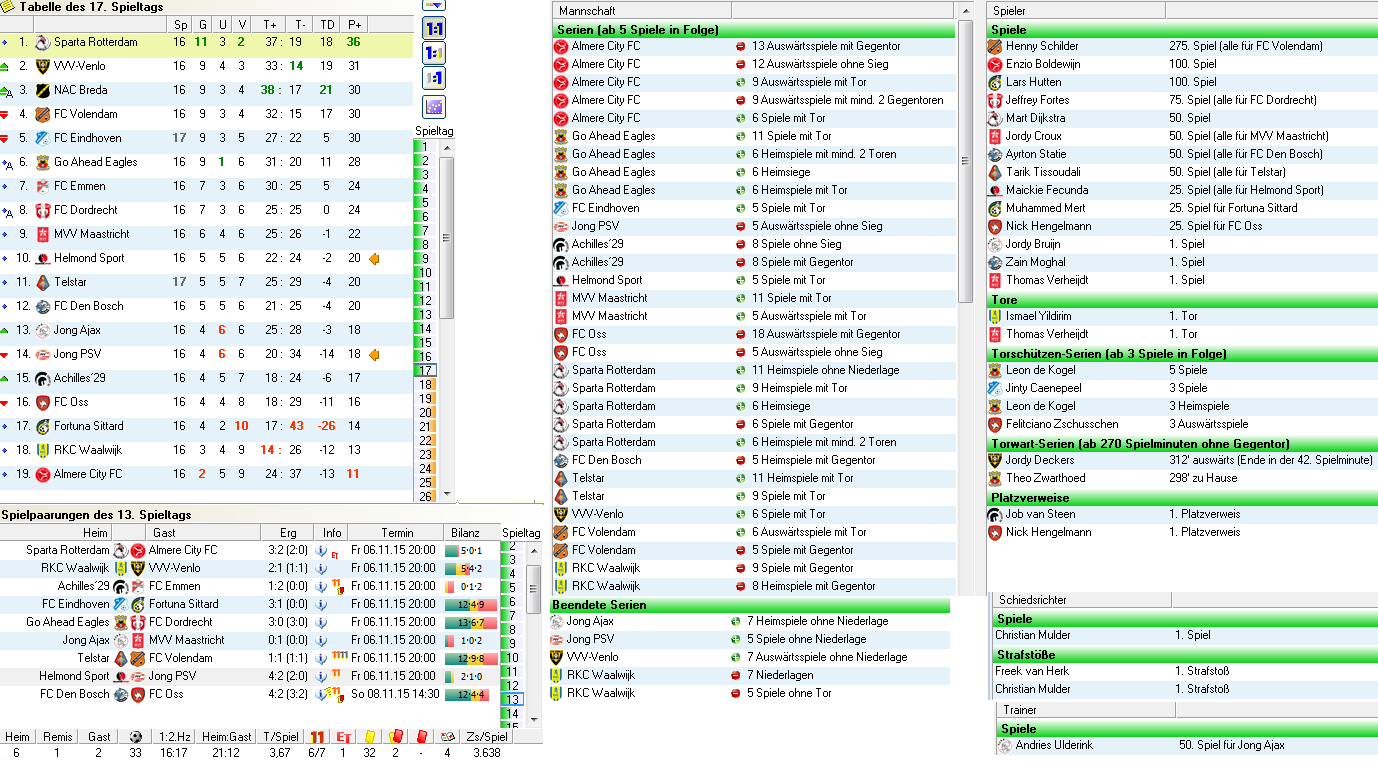The width and height of the screenshot is (1378, 762).
Task: Click the NAC Breda crest in the league table
Action: [x=42, y=90]
